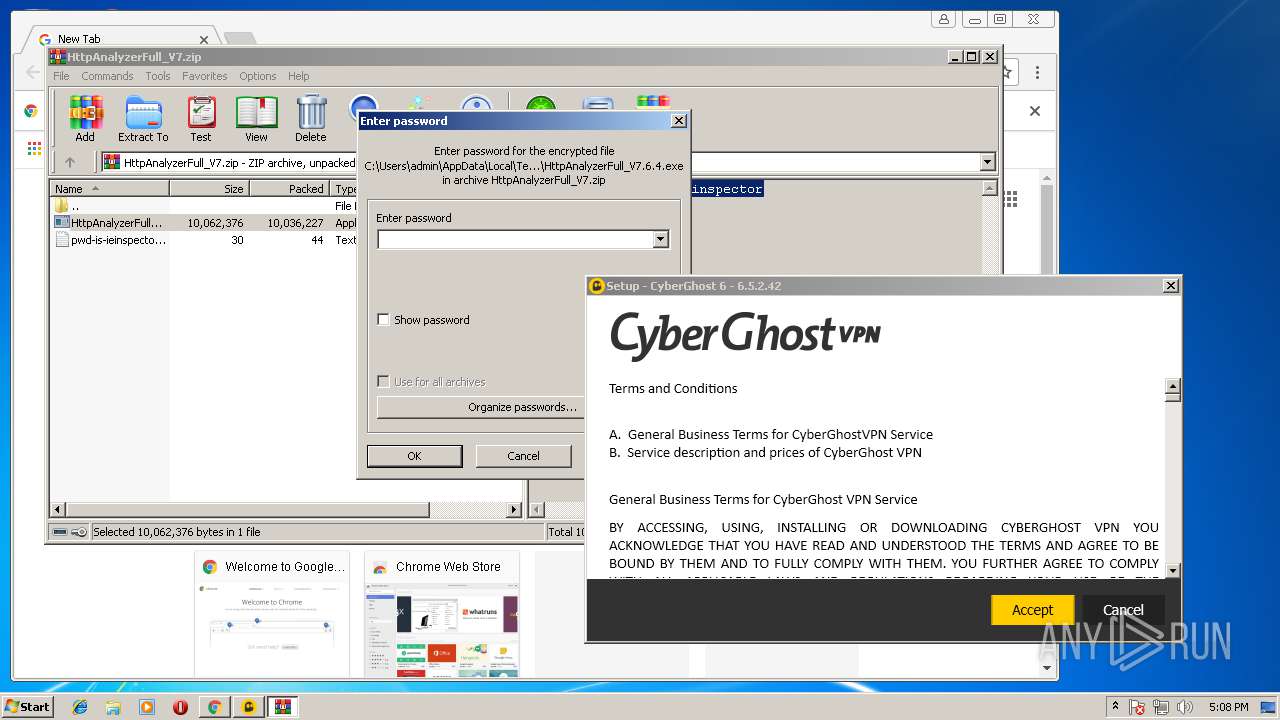The height and width of the screenshot is (720, 1280).
Task: Click the red Opera icon in the taskbar
Action: click(x=180, y=707)
